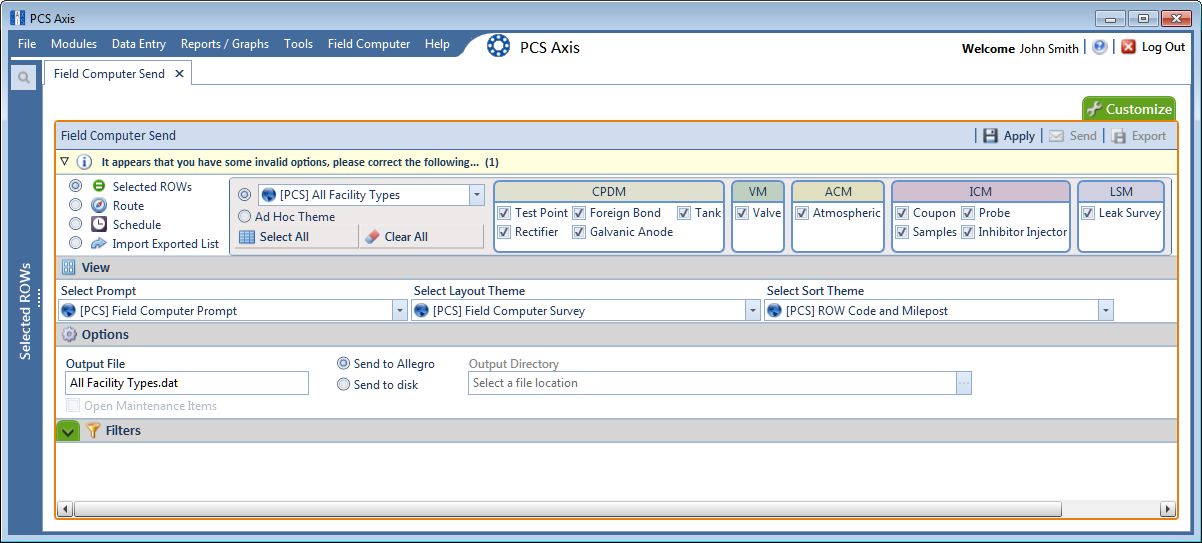Screen dimensions: 1202x543
Task: Uncheck the Test Point checkbox
Action: pyautogui.click(x=504, y=213)
